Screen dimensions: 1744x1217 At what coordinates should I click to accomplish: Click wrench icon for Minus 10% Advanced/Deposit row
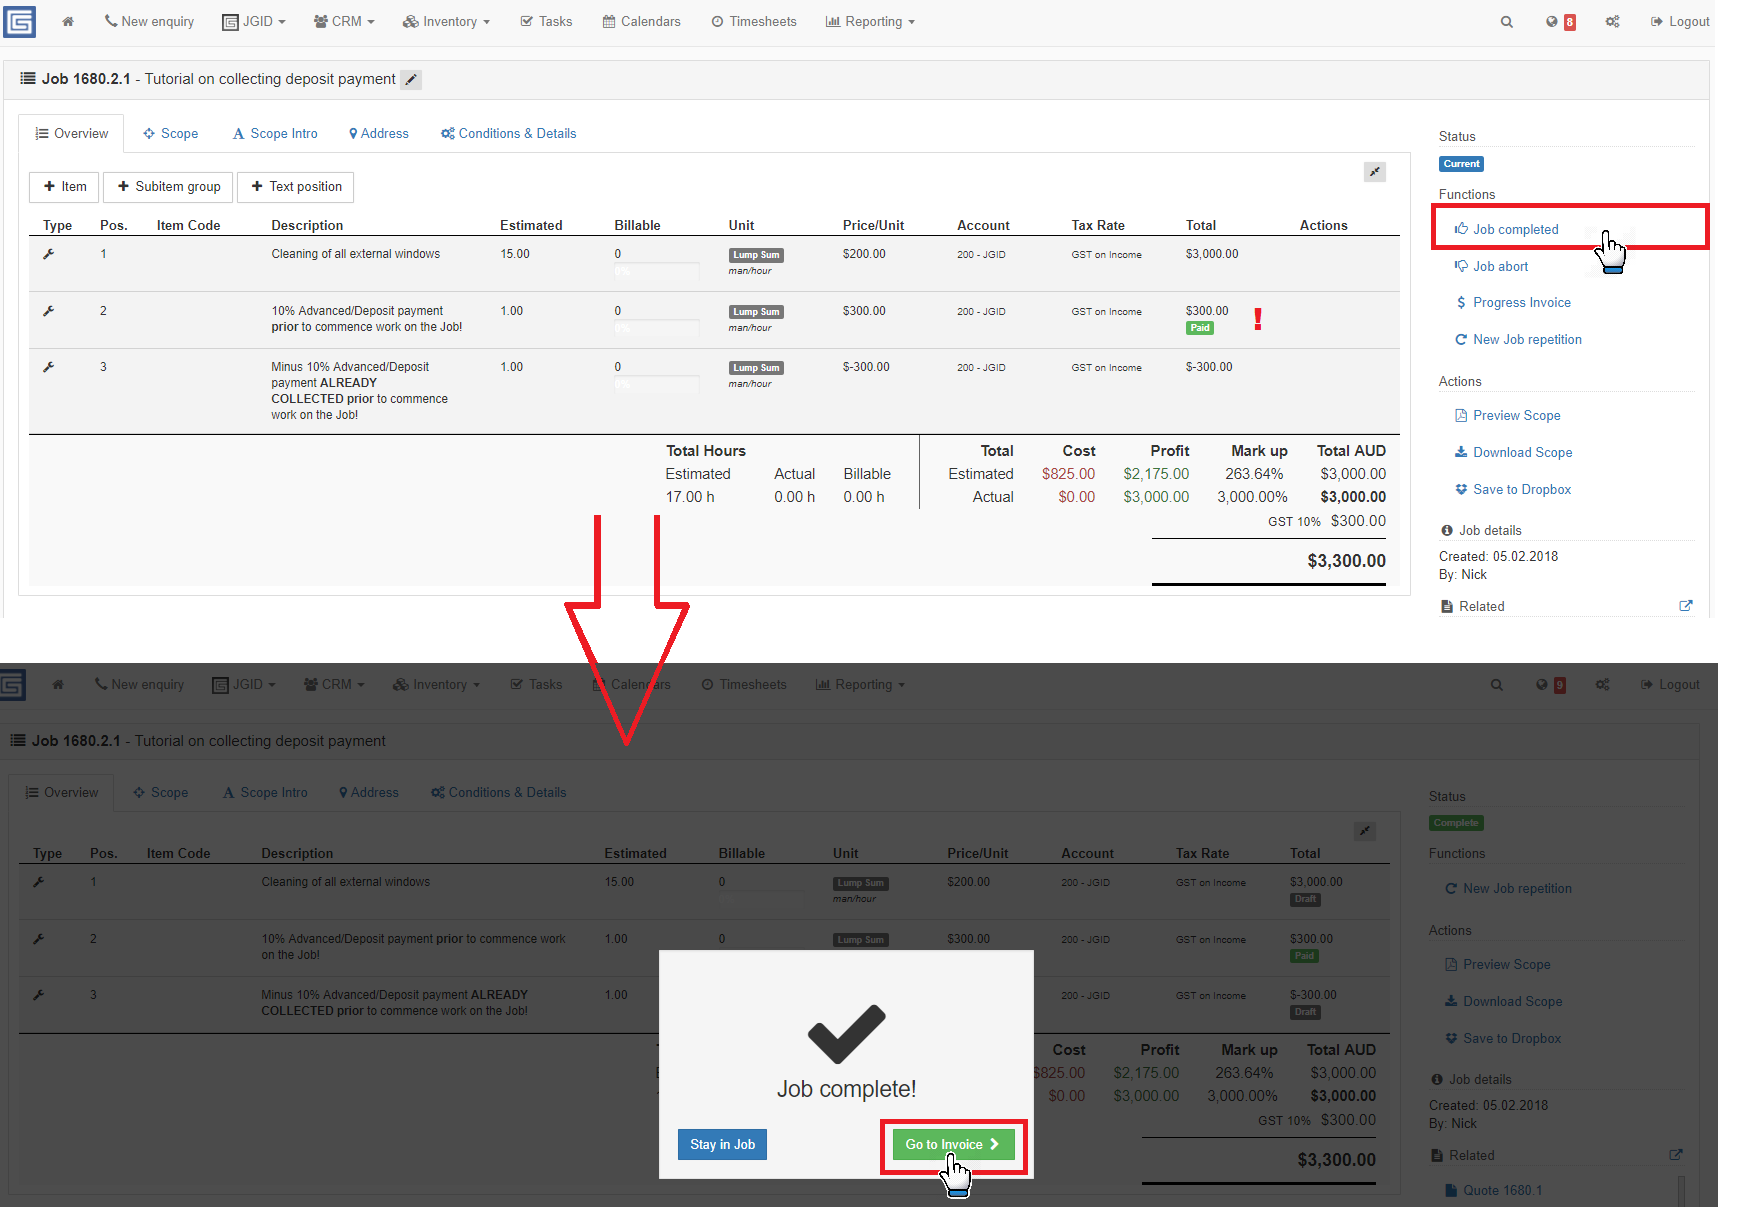pos(48,367)
